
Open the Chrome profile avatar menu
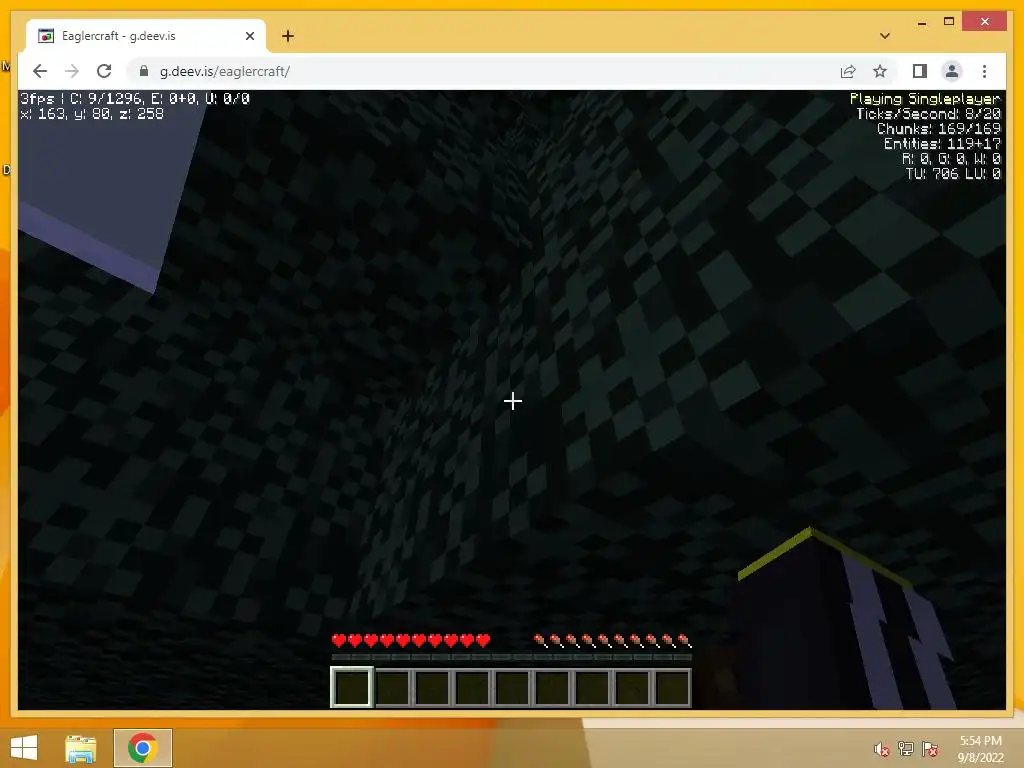[952, 71]
